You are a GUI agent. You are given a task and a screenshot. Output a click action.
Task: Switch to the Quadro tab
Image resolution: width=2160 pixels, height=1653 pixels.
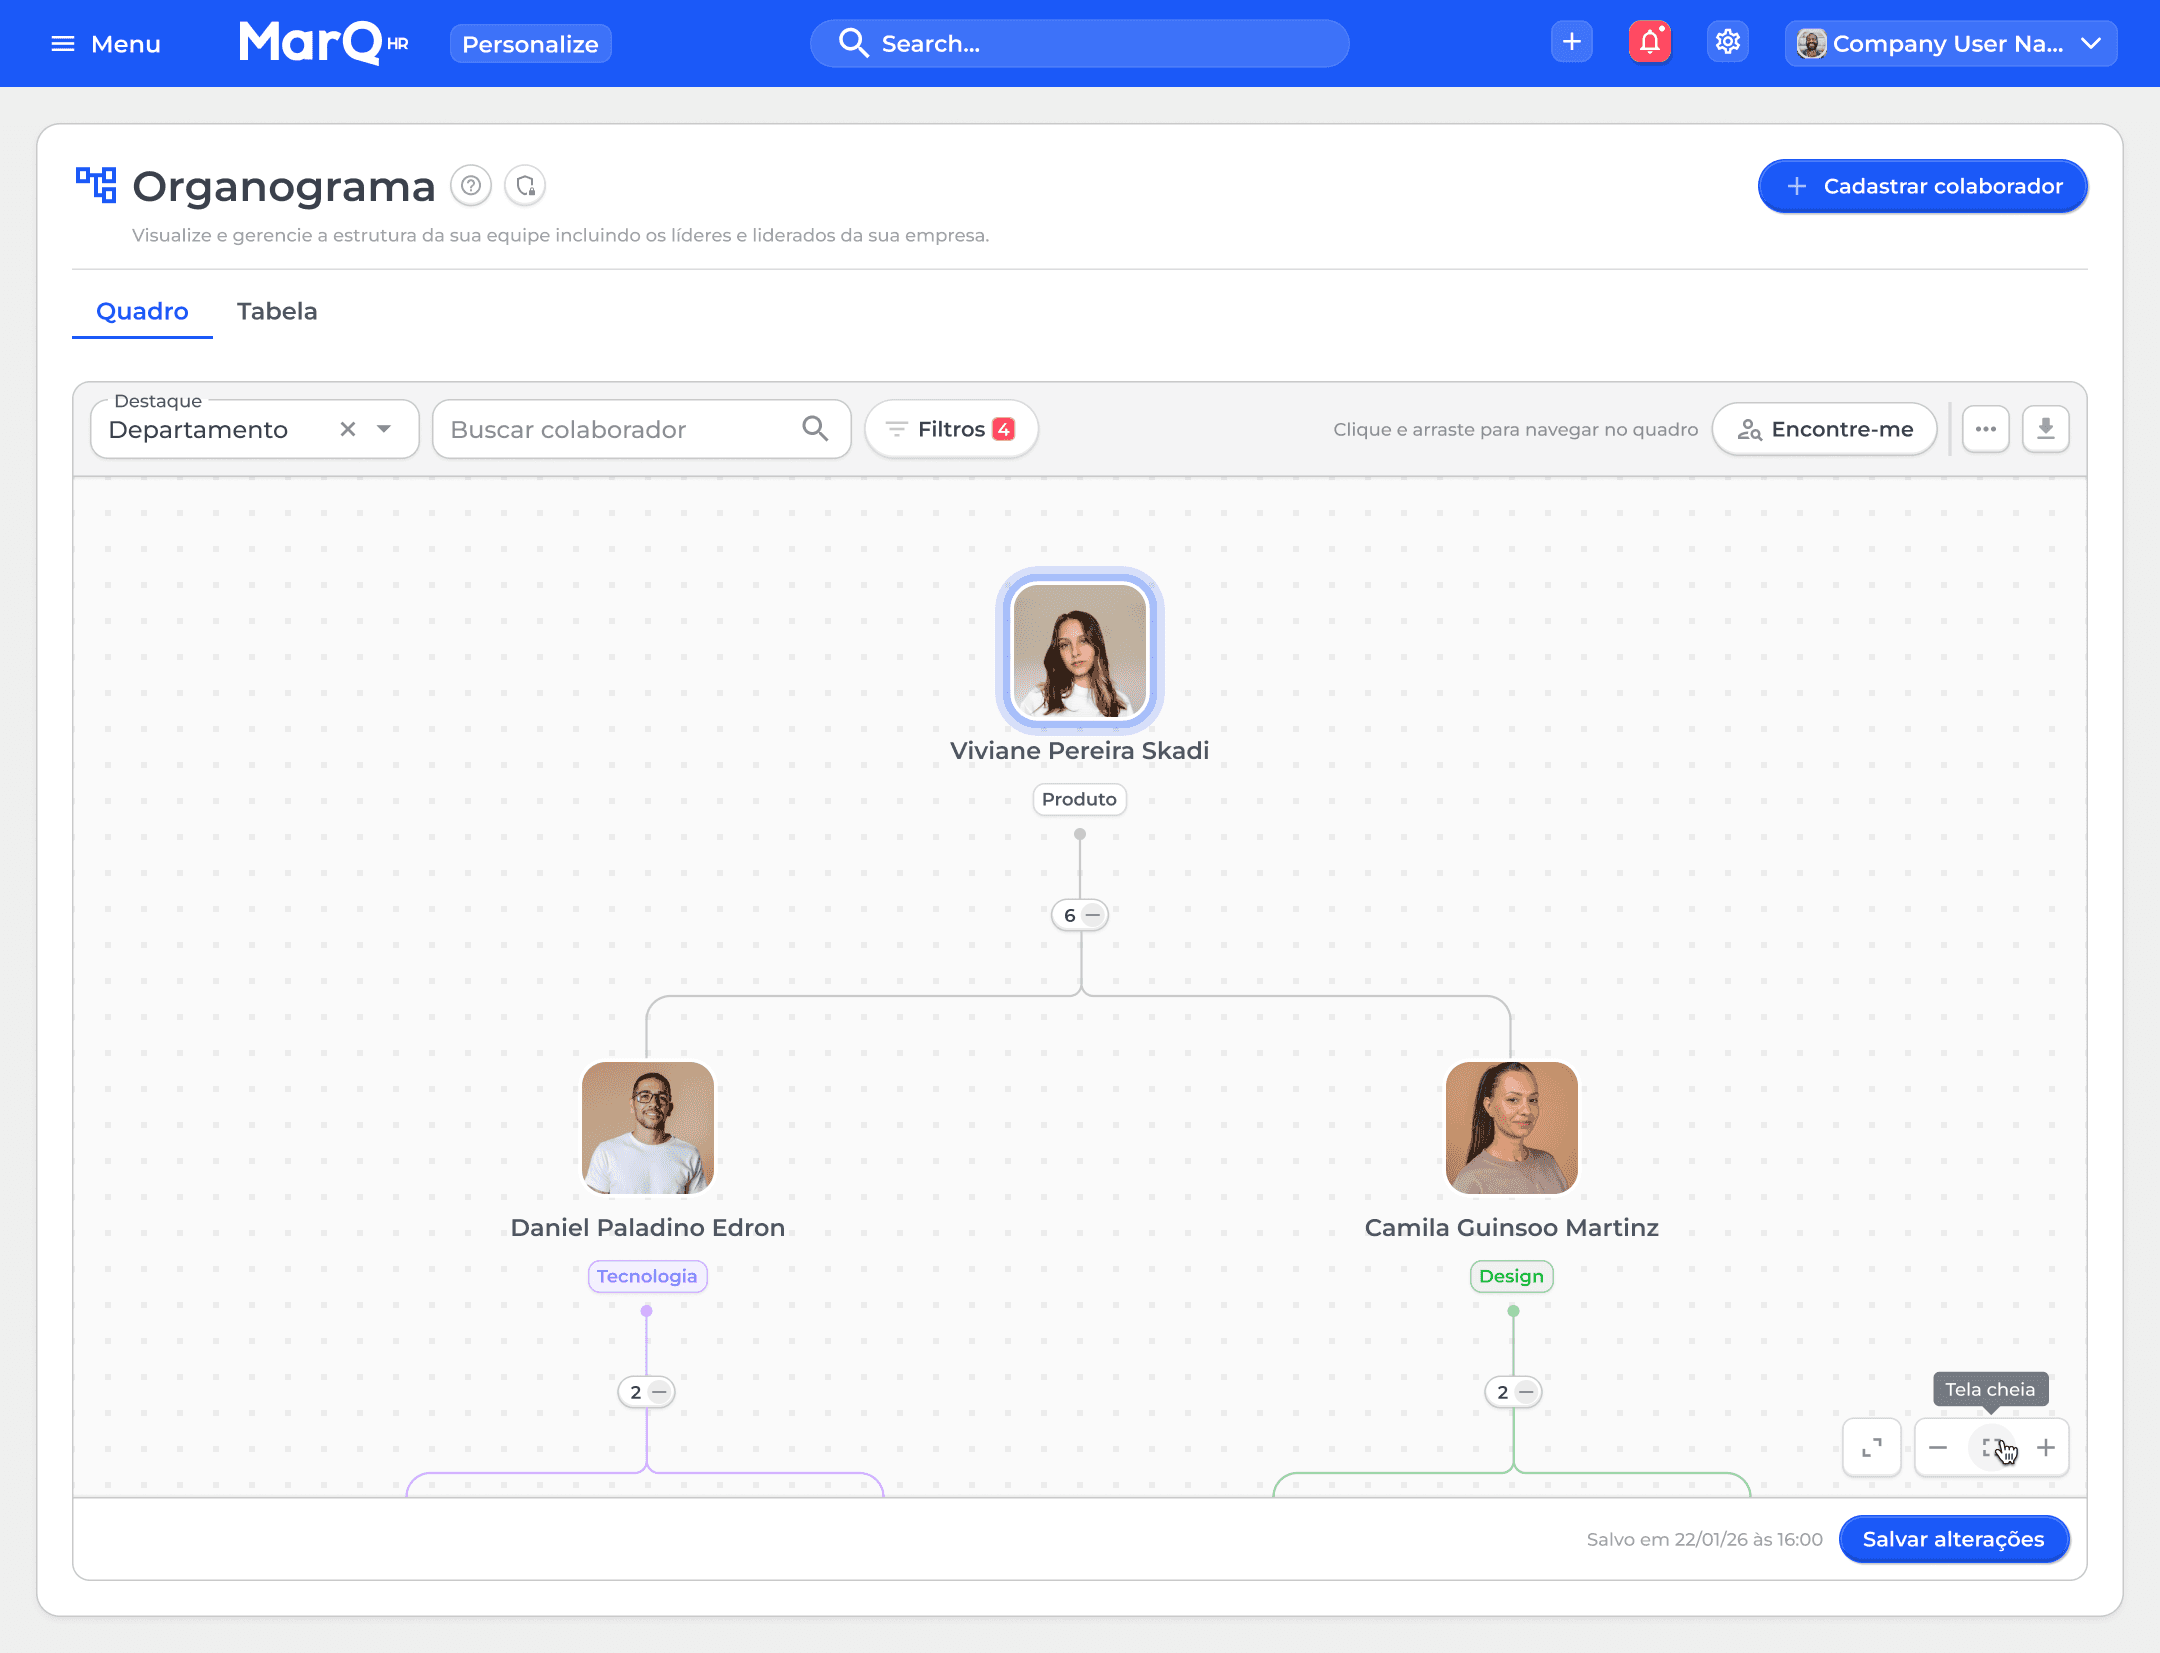pyautogui.click(x=142, y=311)
